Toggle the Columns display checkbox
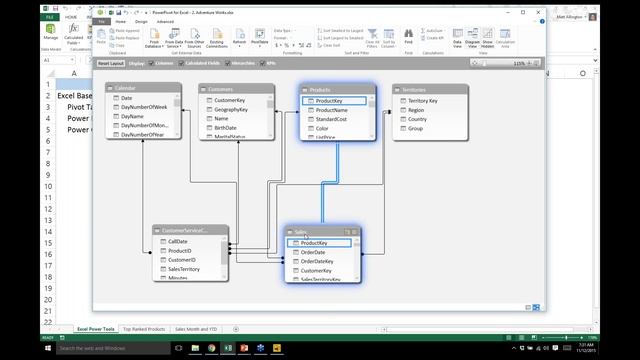Image resolution: width=640 pixels, height=360 pixels. point(151,63)
